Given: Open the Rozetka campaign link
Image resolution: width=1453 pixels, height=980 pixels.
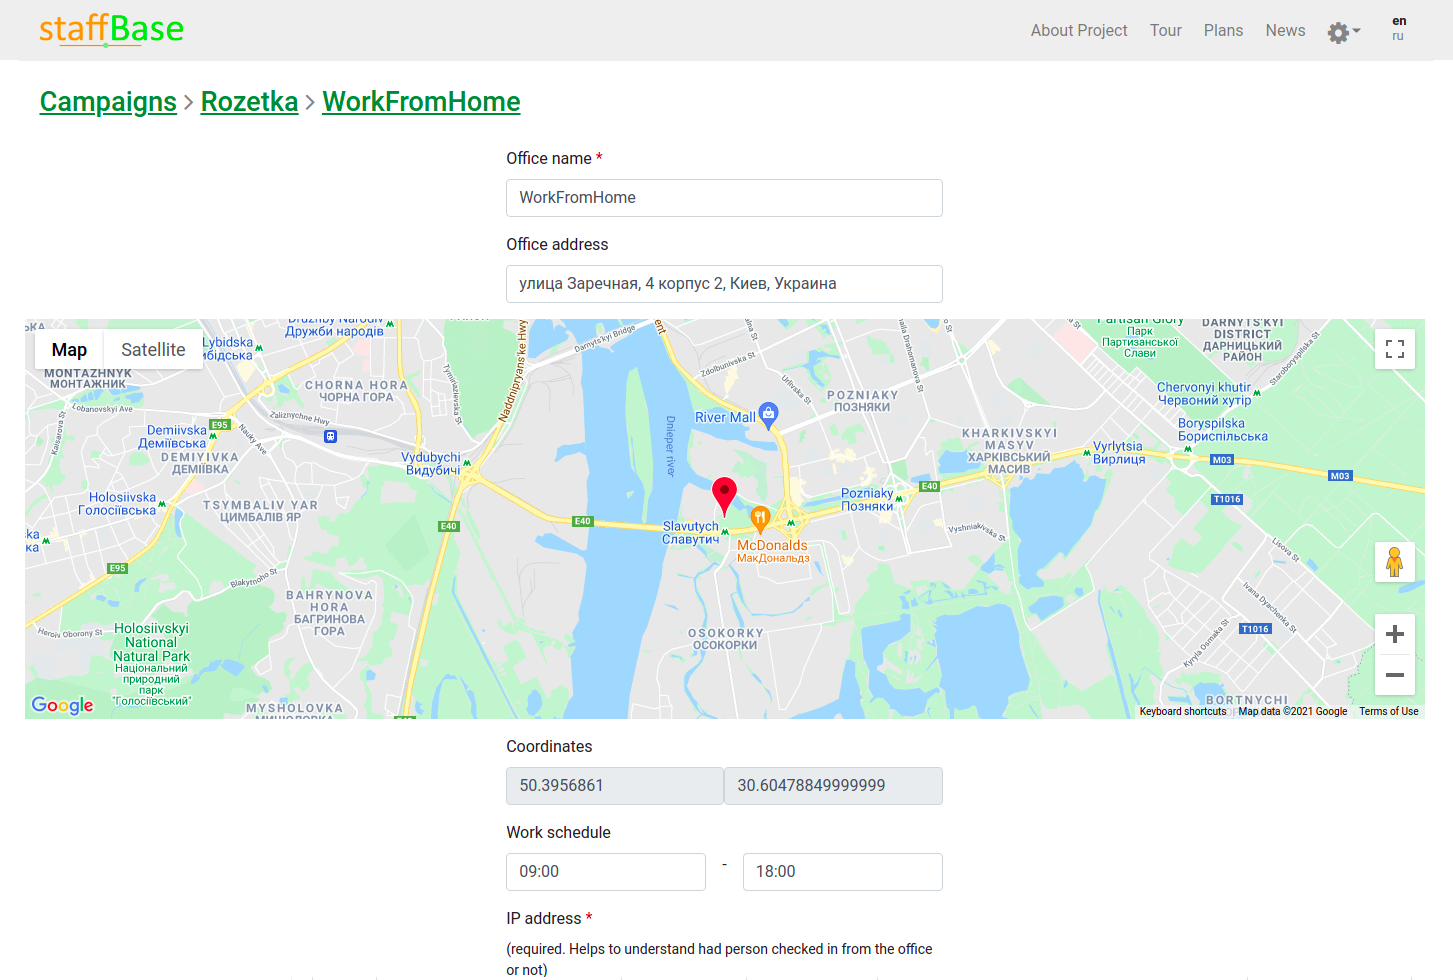Looking at the screenshot, I should point(249,101).
